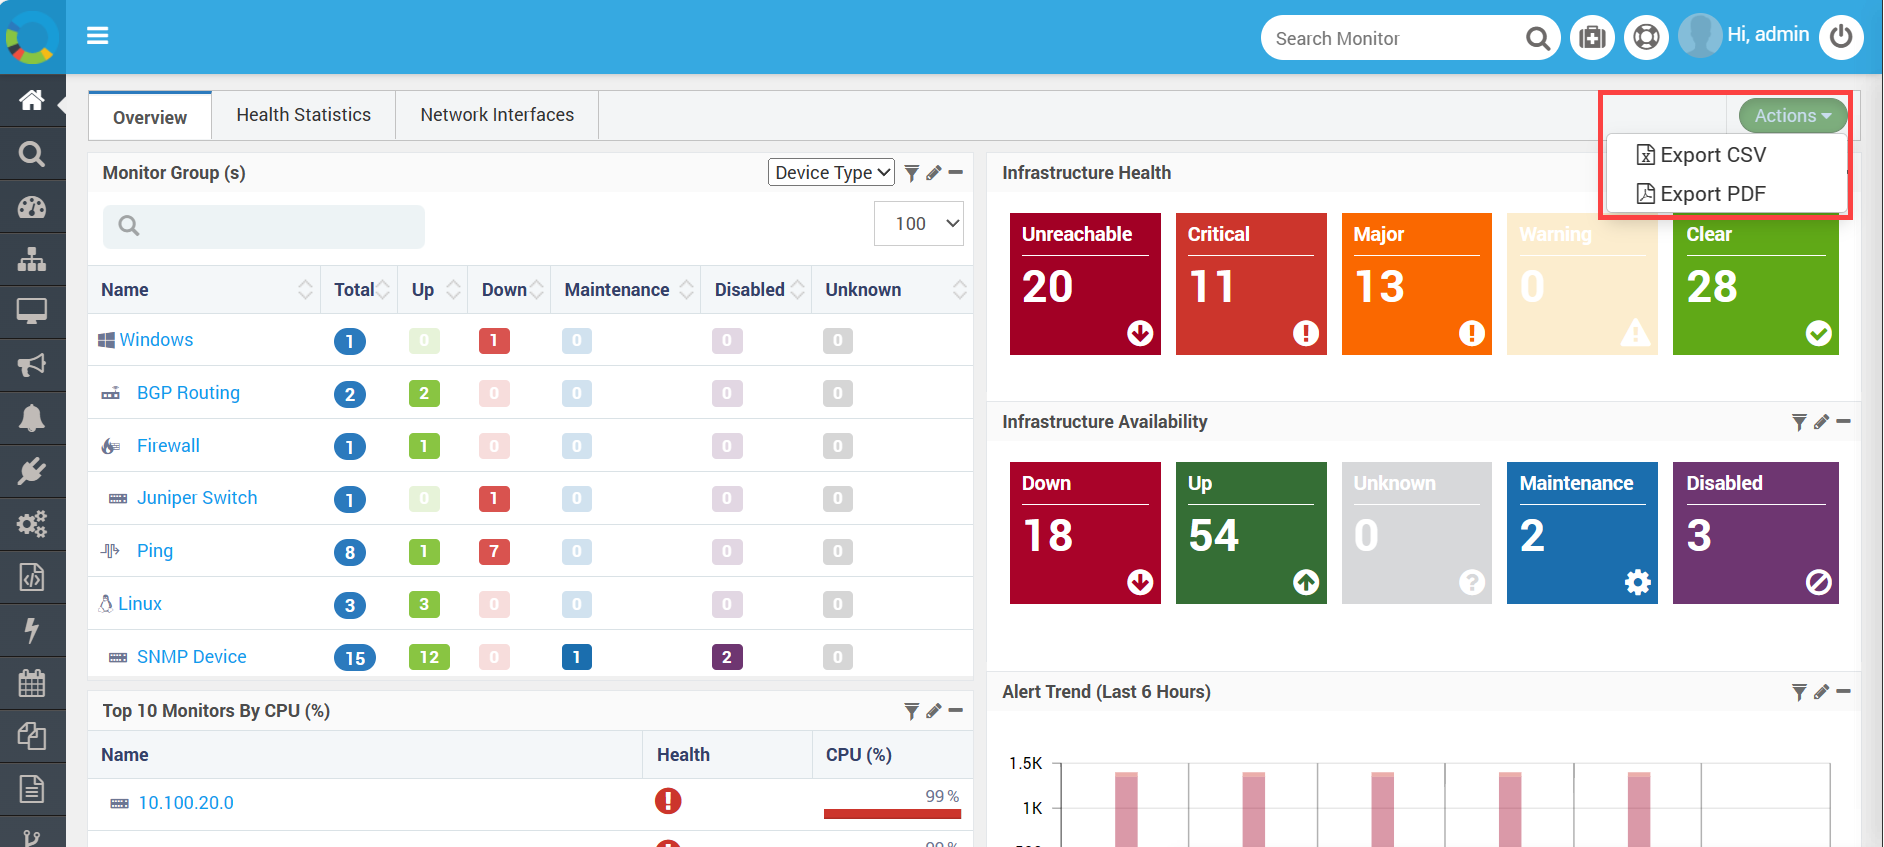Click the power logout icon
This screenshot has width=1884, height=847.
coord(1841,38)
